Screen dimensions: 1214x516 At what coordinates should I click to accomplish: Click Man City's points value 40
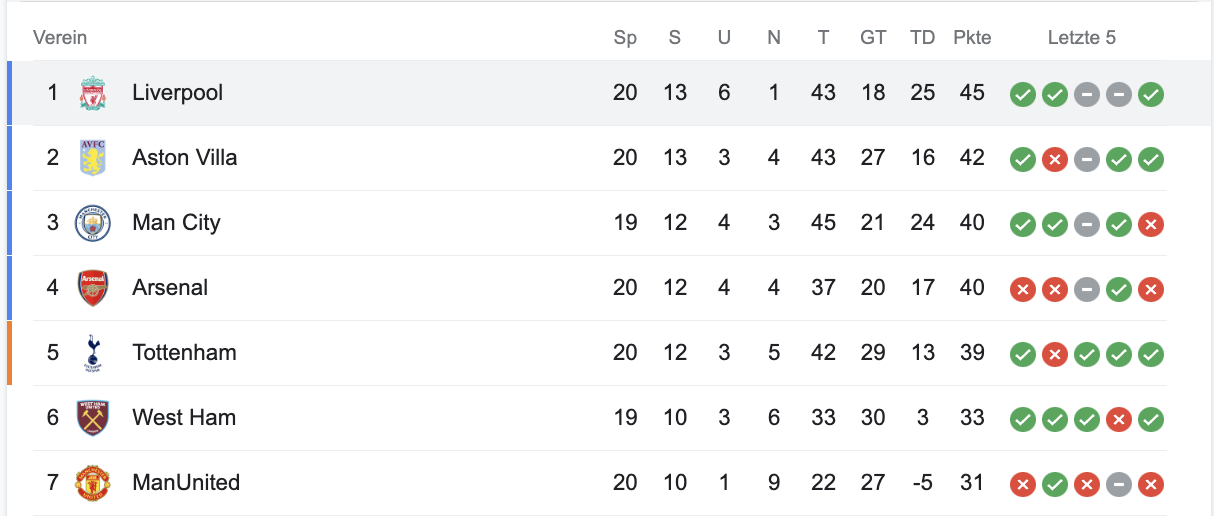point(972,223)
